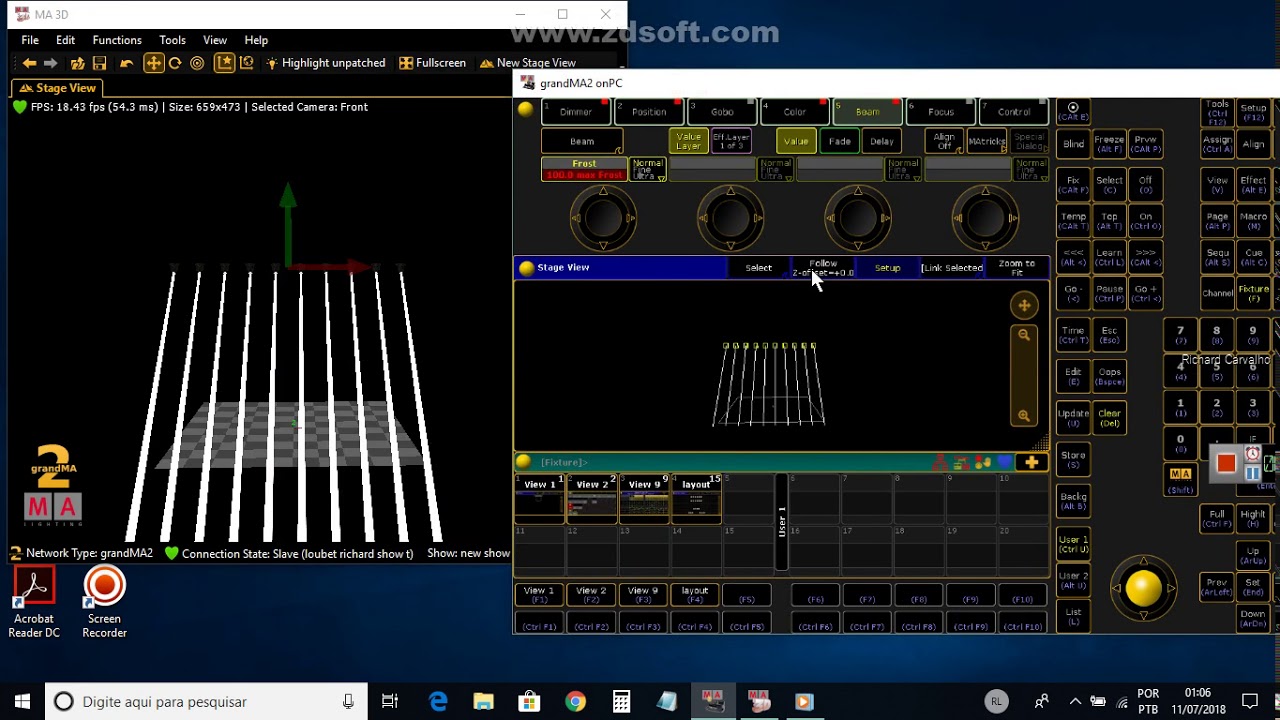Toggle Link Selected in Stage View

(x=952, y=268)
